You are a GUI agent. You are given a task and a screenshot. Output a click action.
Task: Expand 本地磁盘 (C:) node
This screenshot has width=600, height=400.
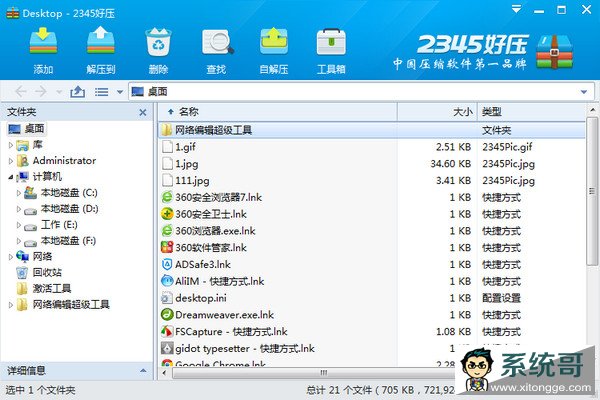click(x=18, y=193)
